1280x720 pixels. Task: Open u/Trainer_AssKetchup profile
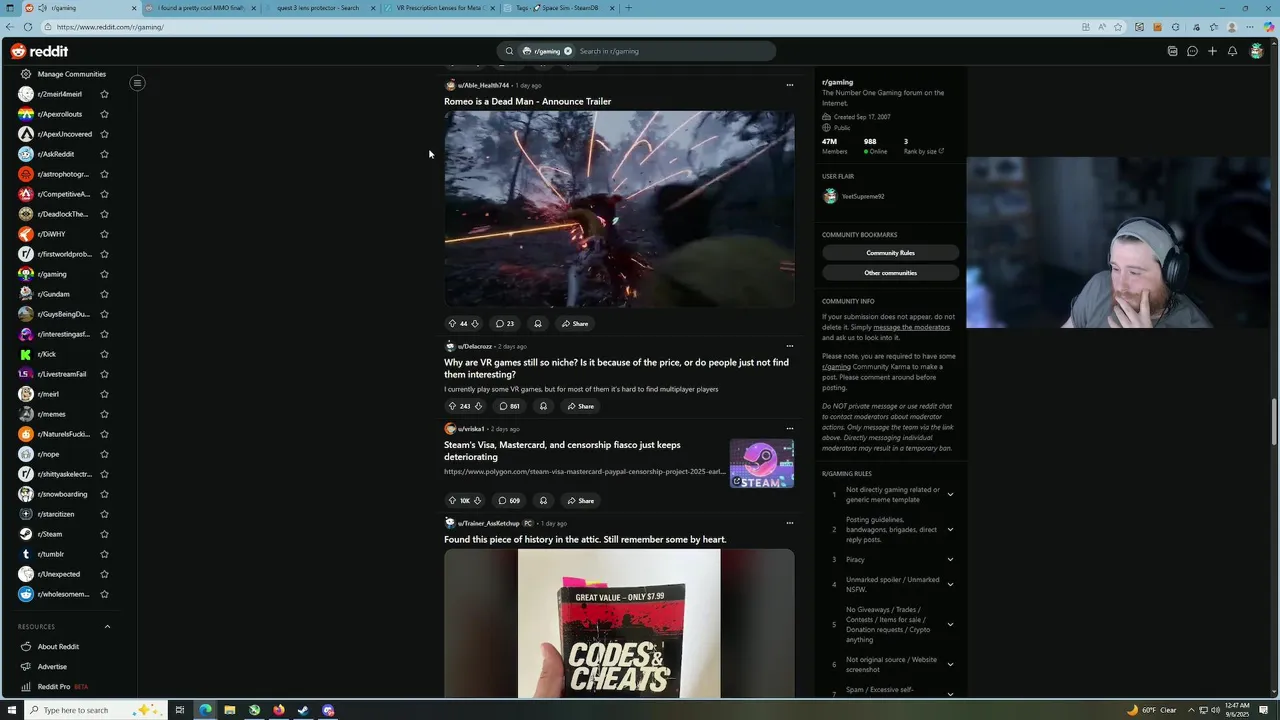point(488,523)
